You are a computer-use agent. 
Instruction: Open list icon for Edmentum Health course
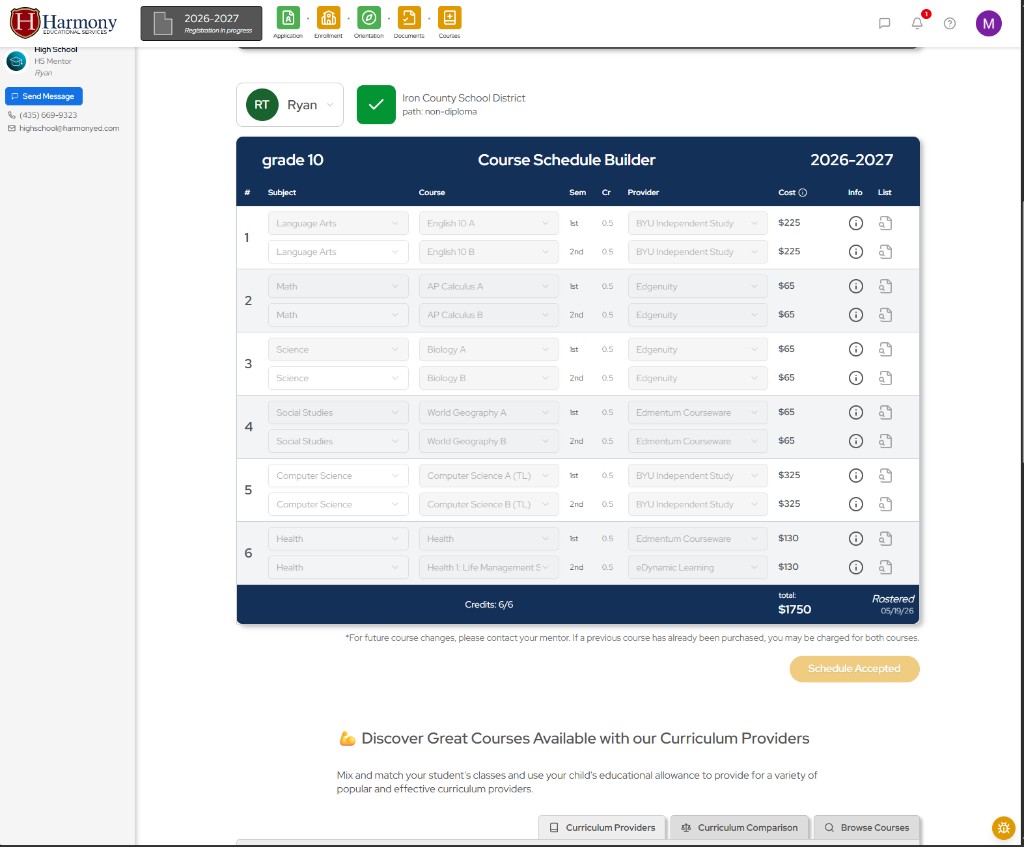pos(886,539)
